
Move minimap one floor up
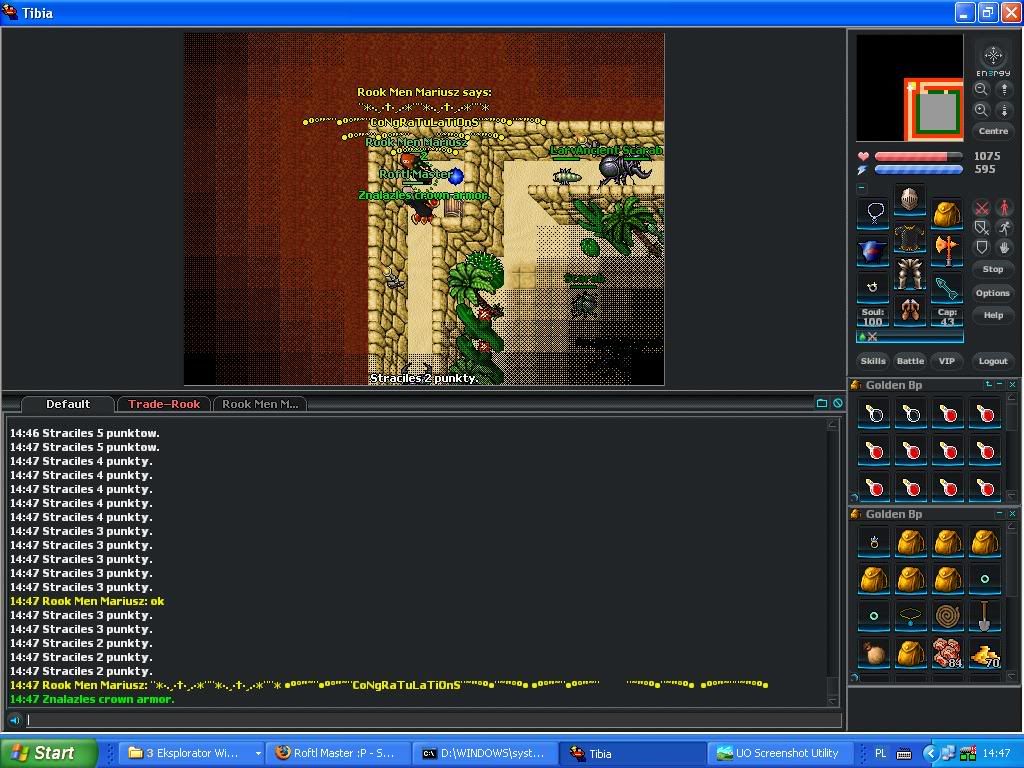pos(1004,89)
